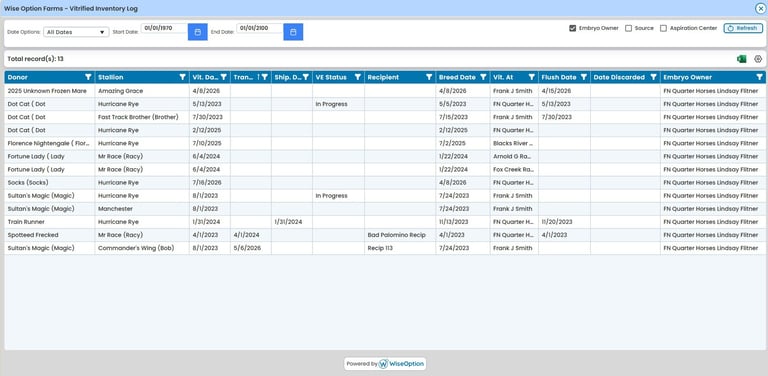The image size is (768, 376).
Task: Enable the Aspiration Center checkbox
Action: [x=663, y=28]
